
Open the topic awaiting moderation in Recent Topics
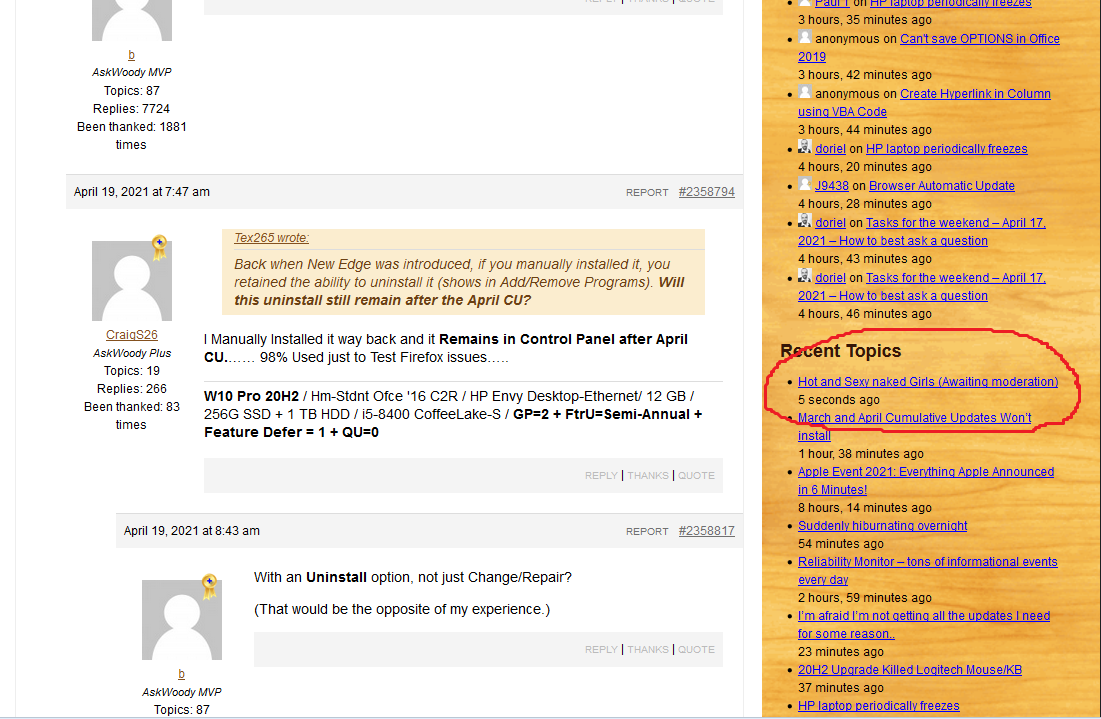coord(928,382)
